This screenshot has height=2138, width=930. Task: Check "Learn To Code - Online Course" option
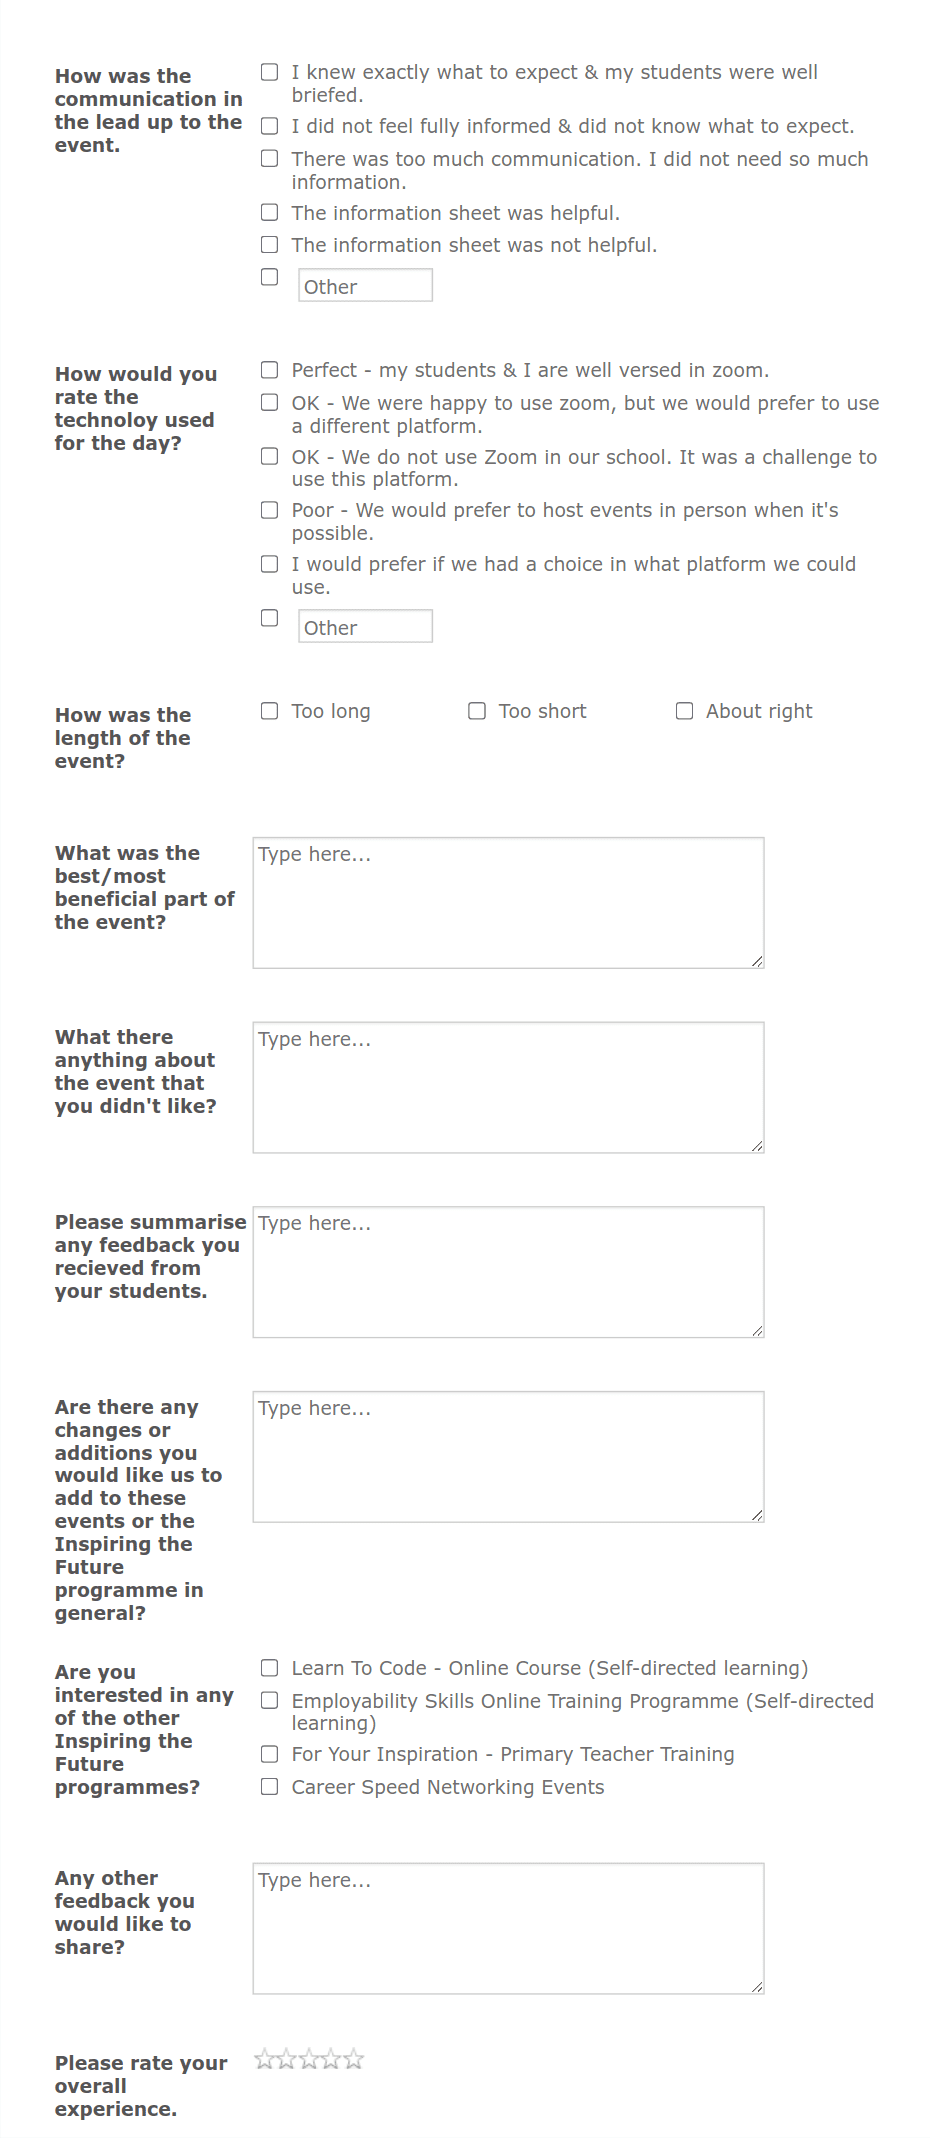268,1667
